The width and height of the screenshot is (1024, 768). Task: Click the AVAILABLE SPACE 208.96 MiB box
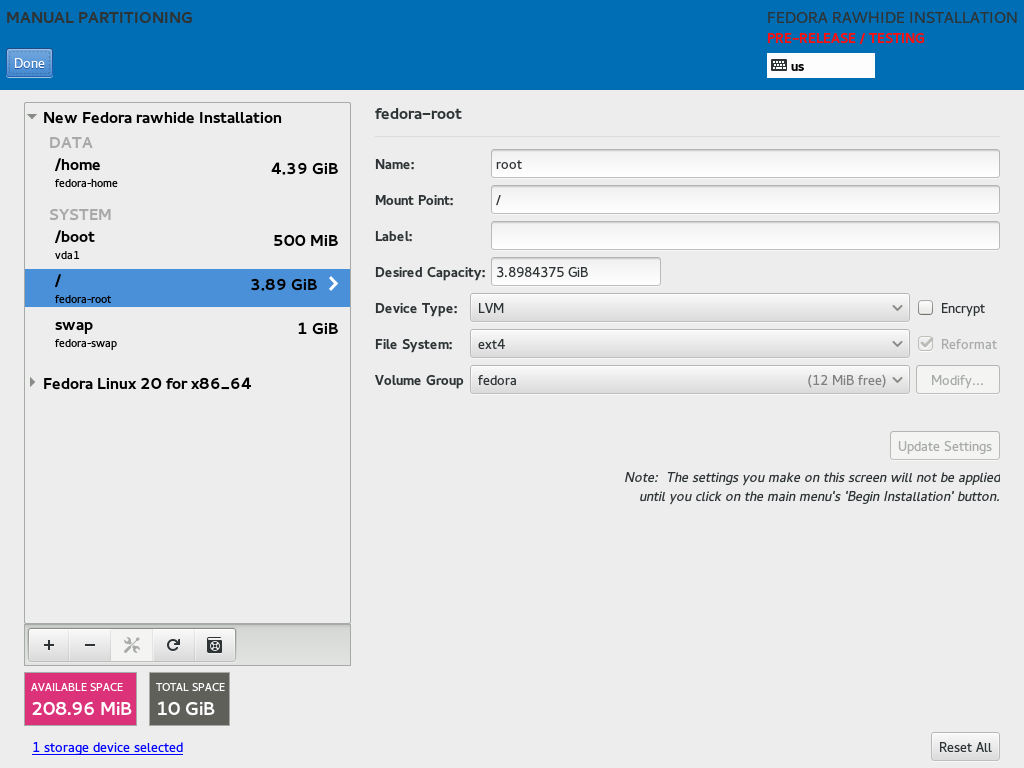pyautogui.click(x=80, y=699)
